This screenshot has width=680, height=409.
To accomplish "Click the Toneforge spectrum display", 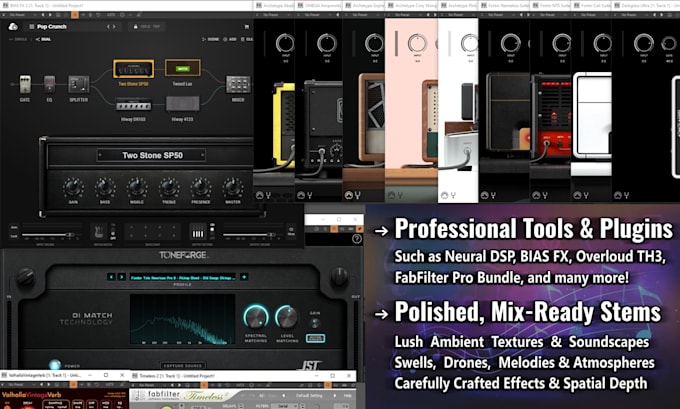I will click(183, 320).
